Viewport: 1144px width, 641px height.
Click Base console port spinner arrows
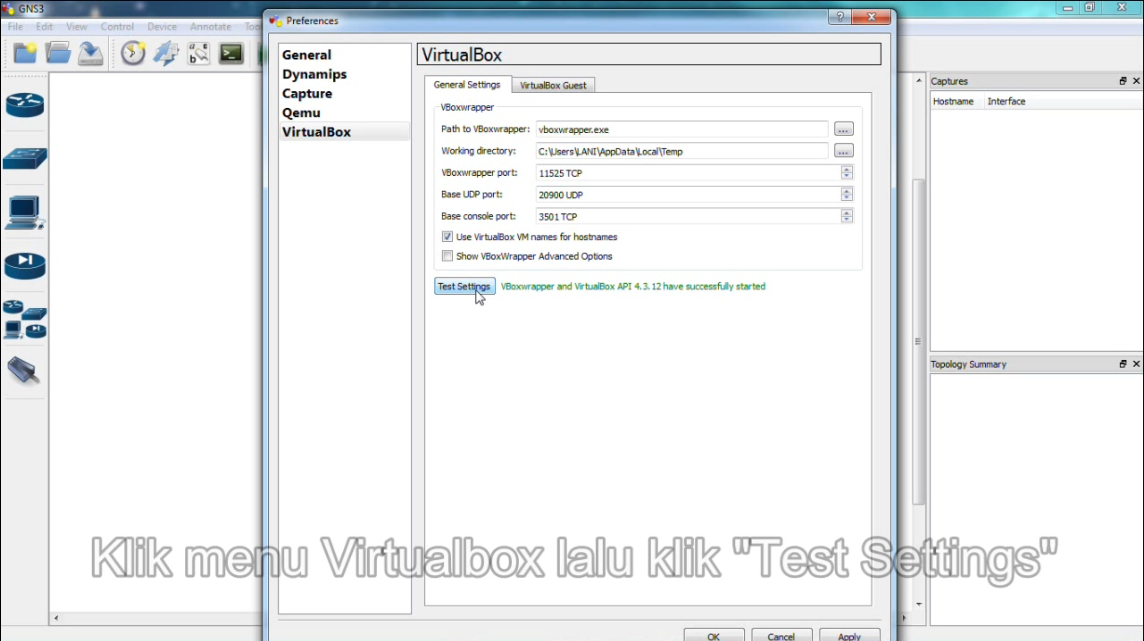point(846,217)
